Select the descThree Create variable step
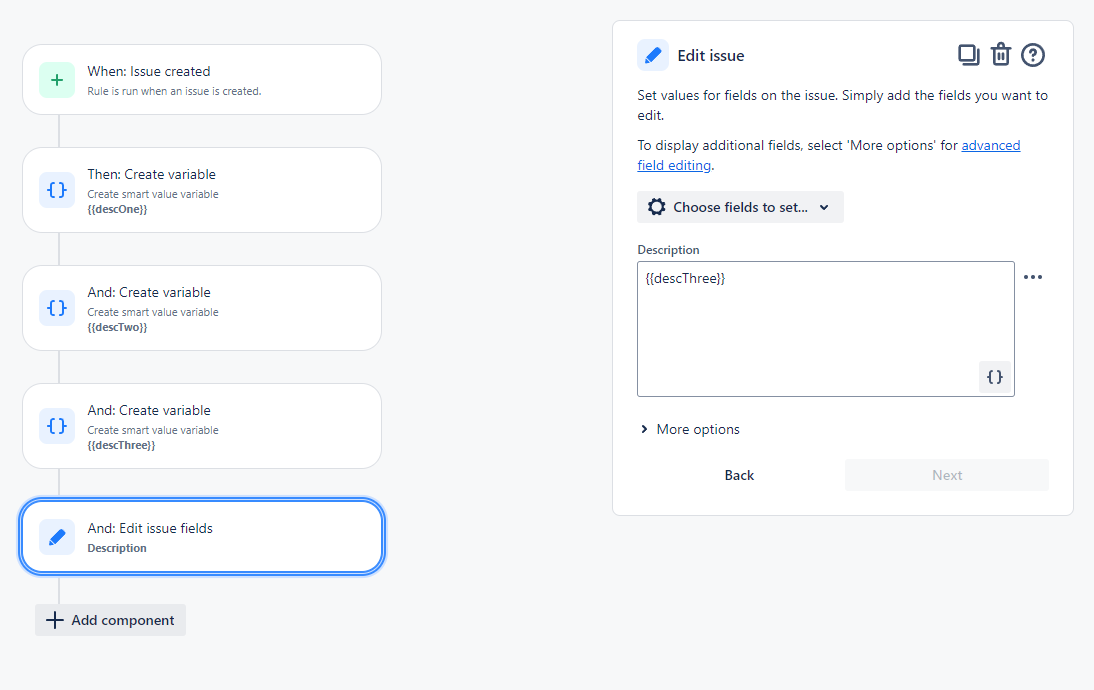1094x690 pixels. coord(202,426)
